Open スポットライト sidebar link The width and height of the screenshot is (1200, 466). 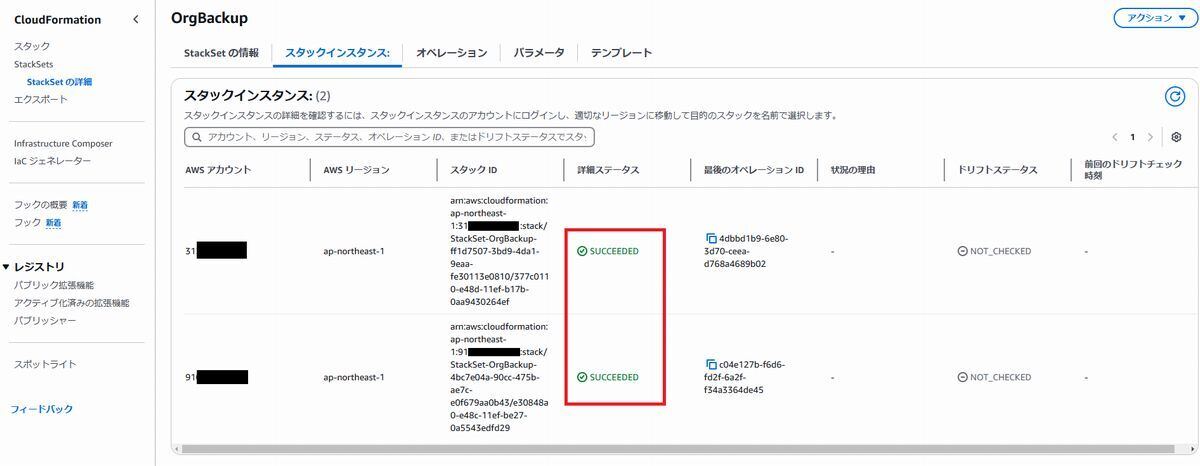(x=45, y=364)
